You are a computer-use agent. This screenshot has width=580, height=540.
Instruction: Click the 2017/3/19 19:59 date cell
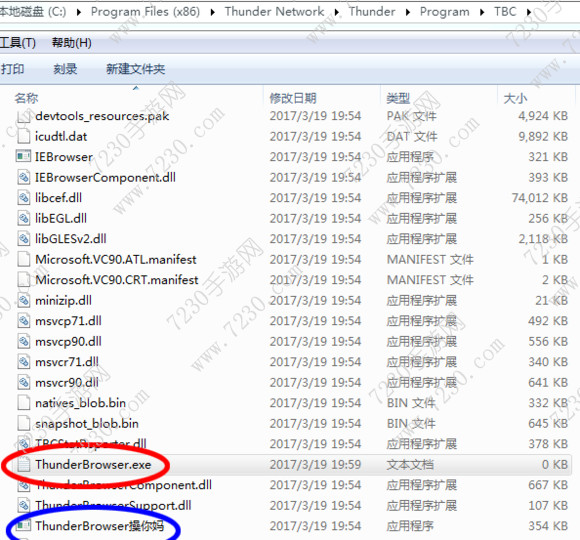pos(315,465)
